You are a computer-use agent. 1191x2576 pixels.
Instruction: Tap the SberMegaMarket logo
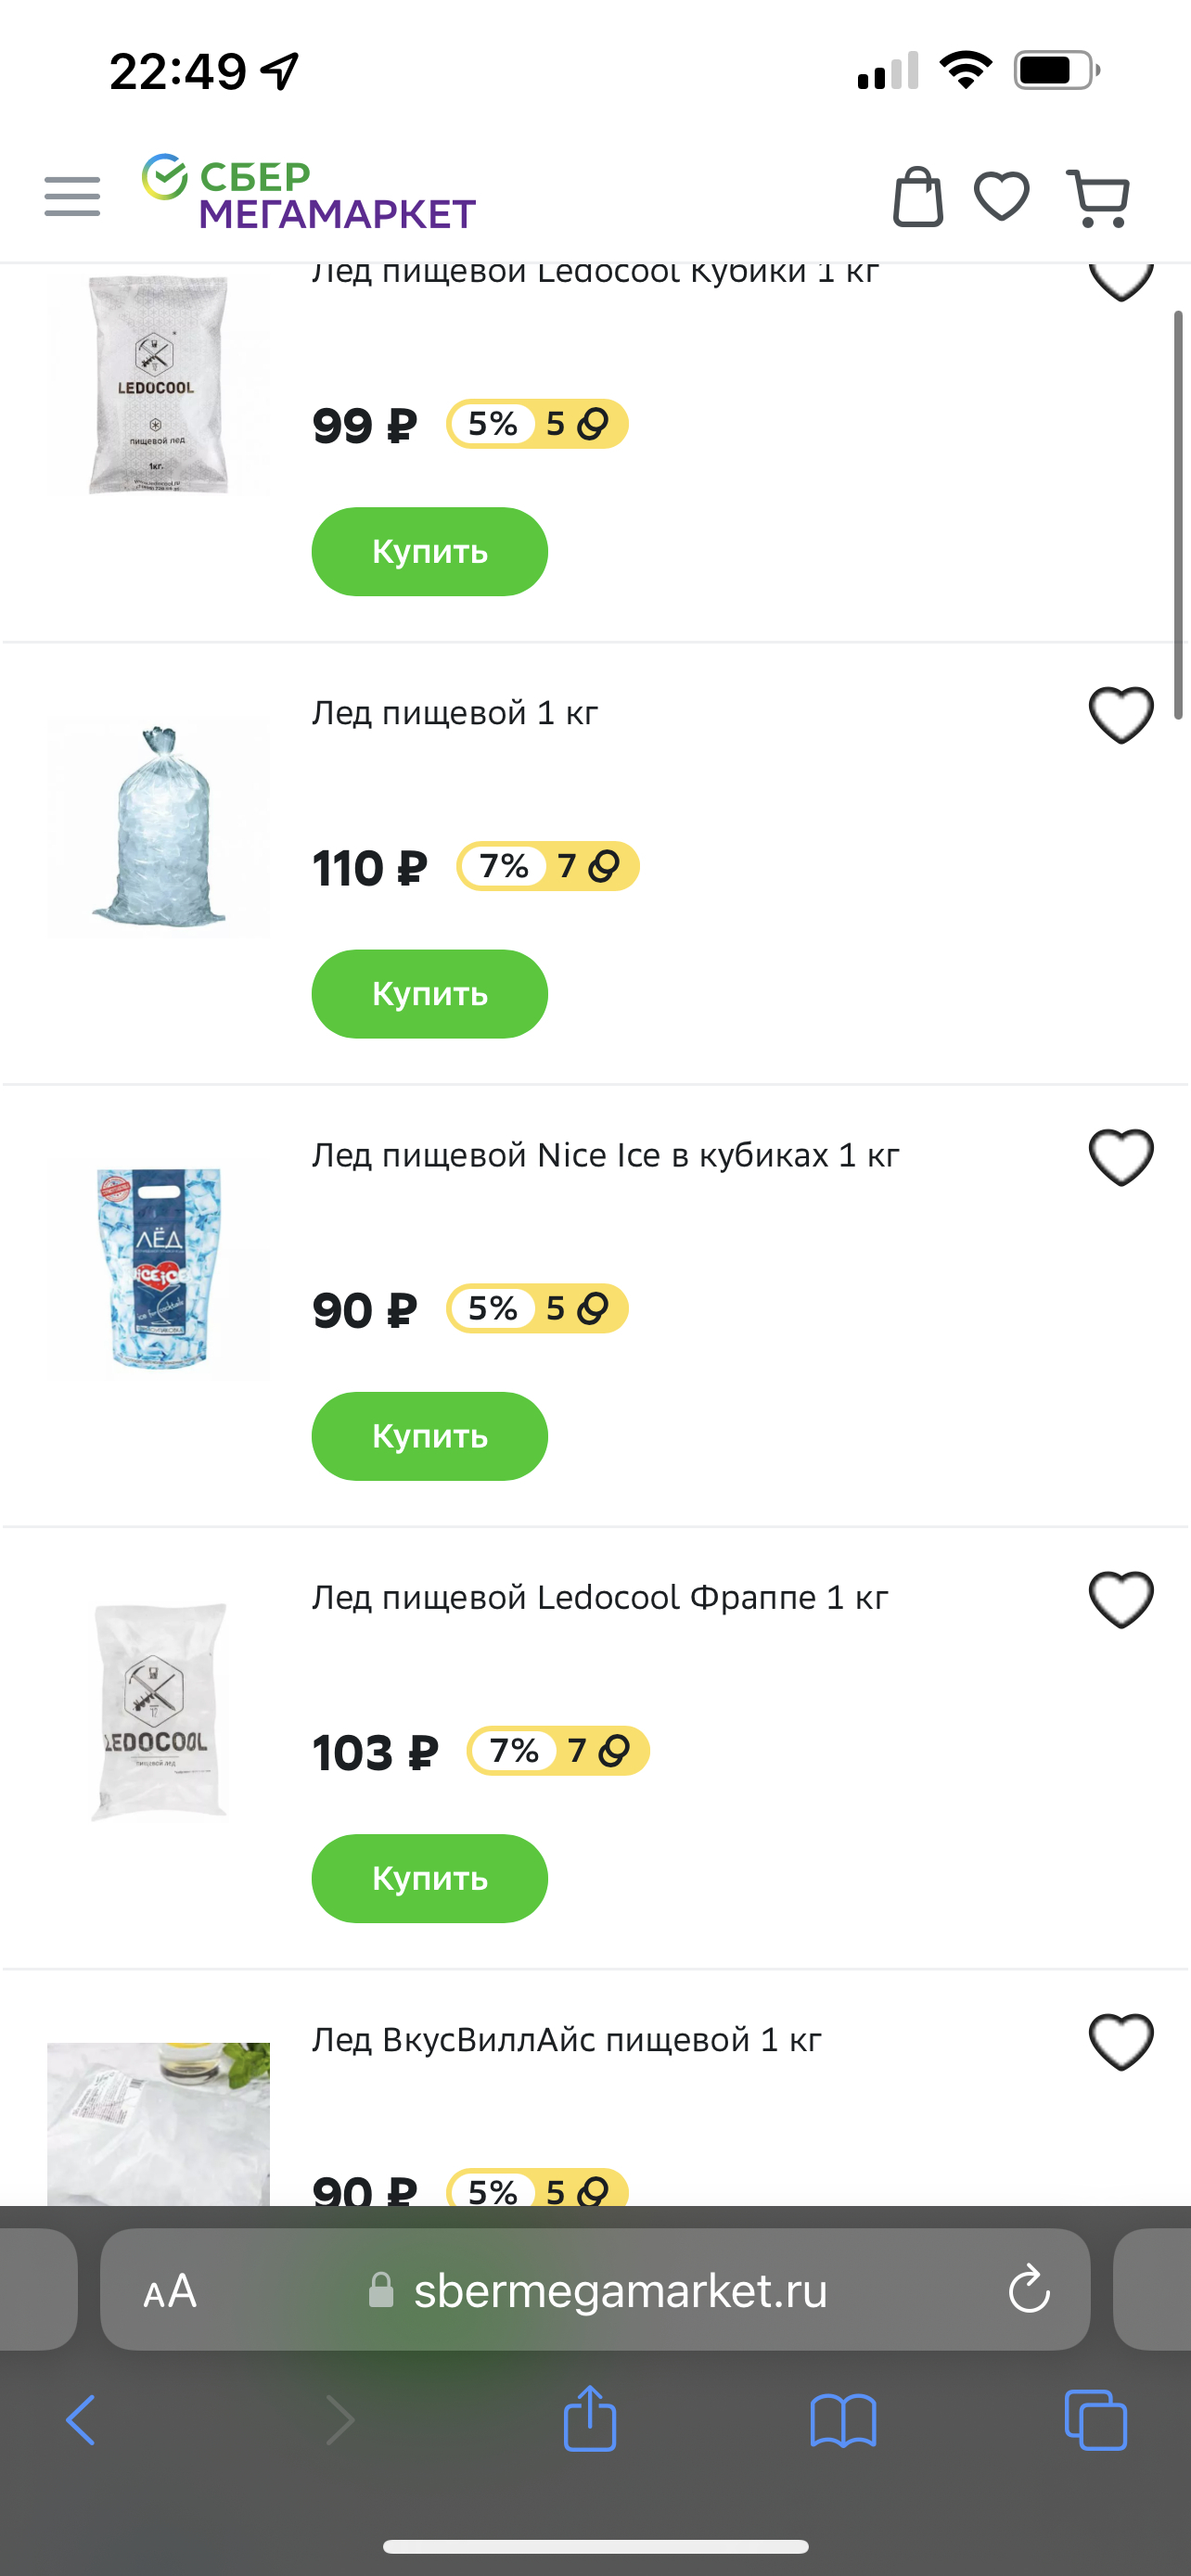tap(308, 193)
